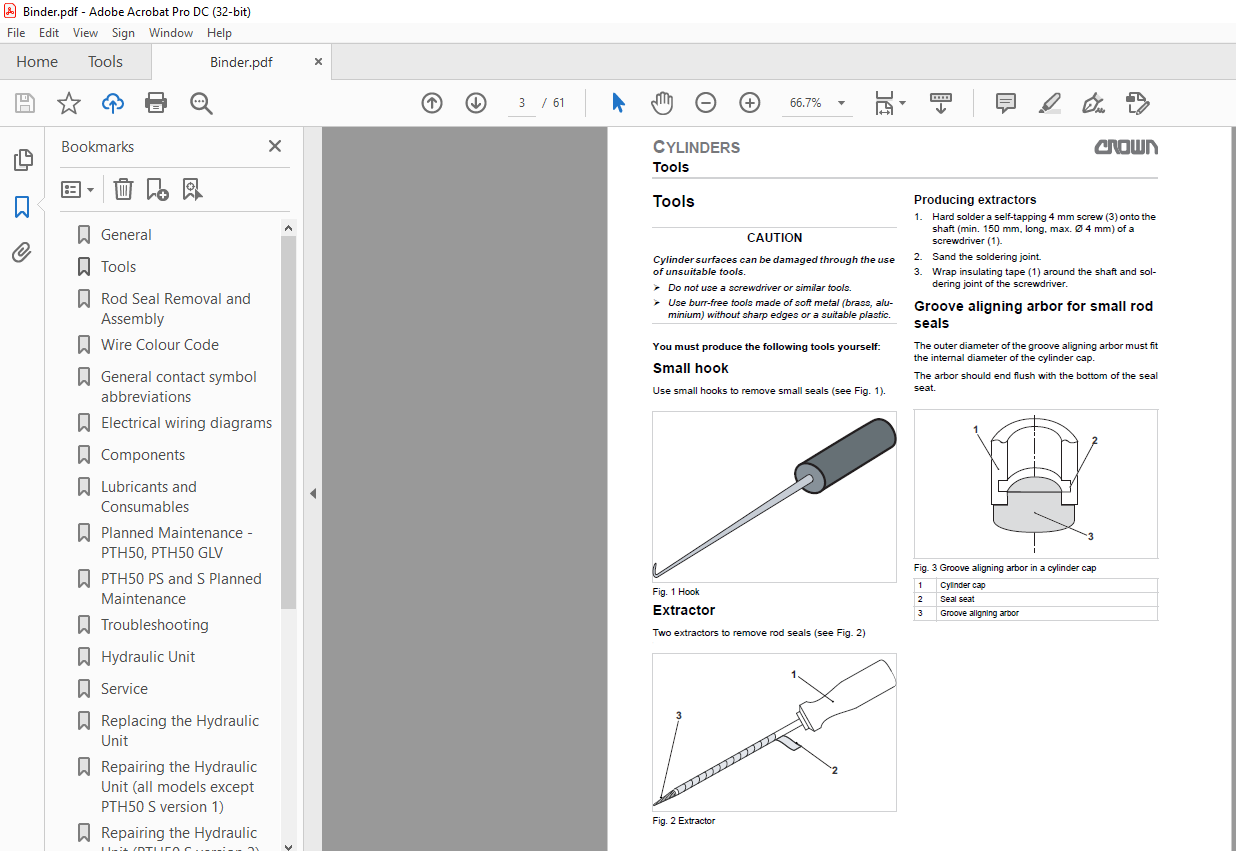Open the Edit menu
The image size is (1236, 851).
pyautogui.click(x=49, y=33)
